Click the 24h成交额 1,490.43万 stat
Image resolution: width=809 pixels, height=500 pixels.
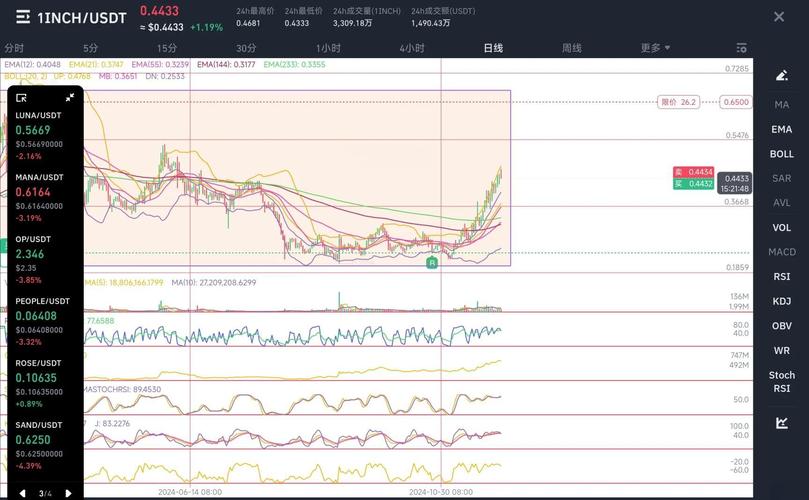point(443,17)
